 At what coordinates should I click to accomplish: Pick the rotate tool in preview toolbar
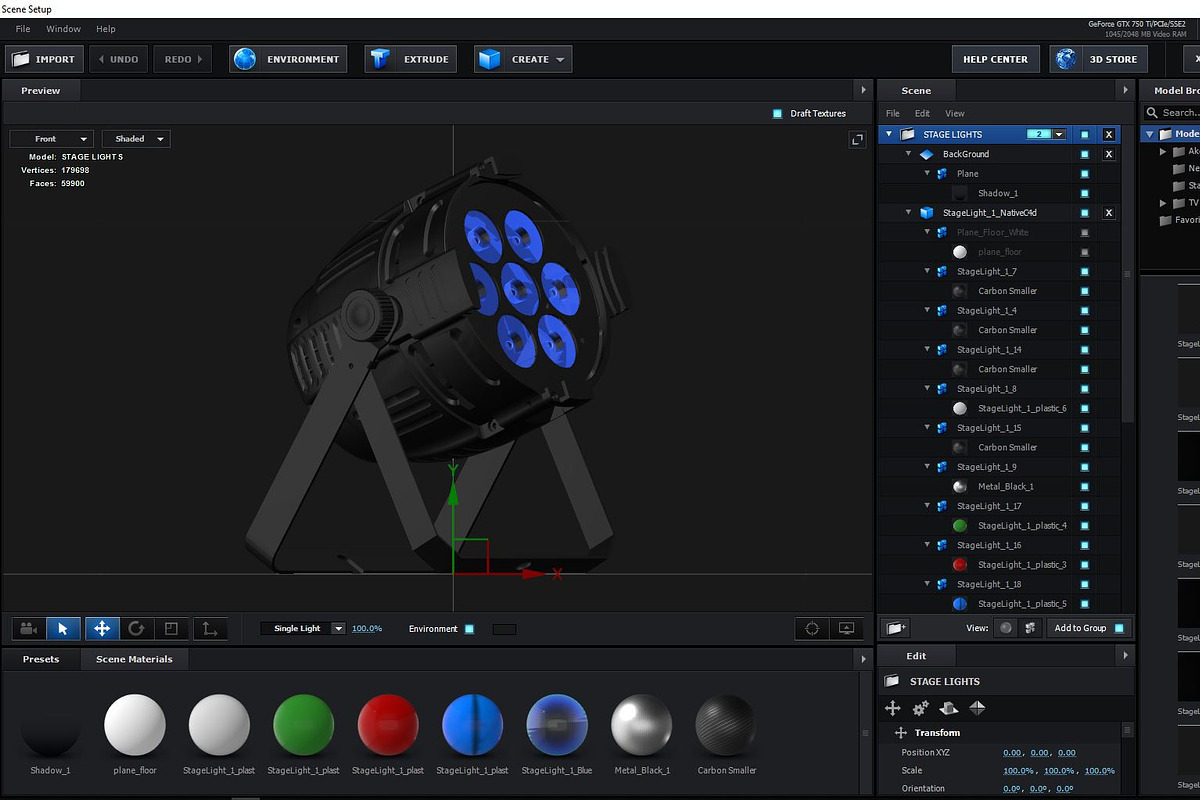click(136, 629)
